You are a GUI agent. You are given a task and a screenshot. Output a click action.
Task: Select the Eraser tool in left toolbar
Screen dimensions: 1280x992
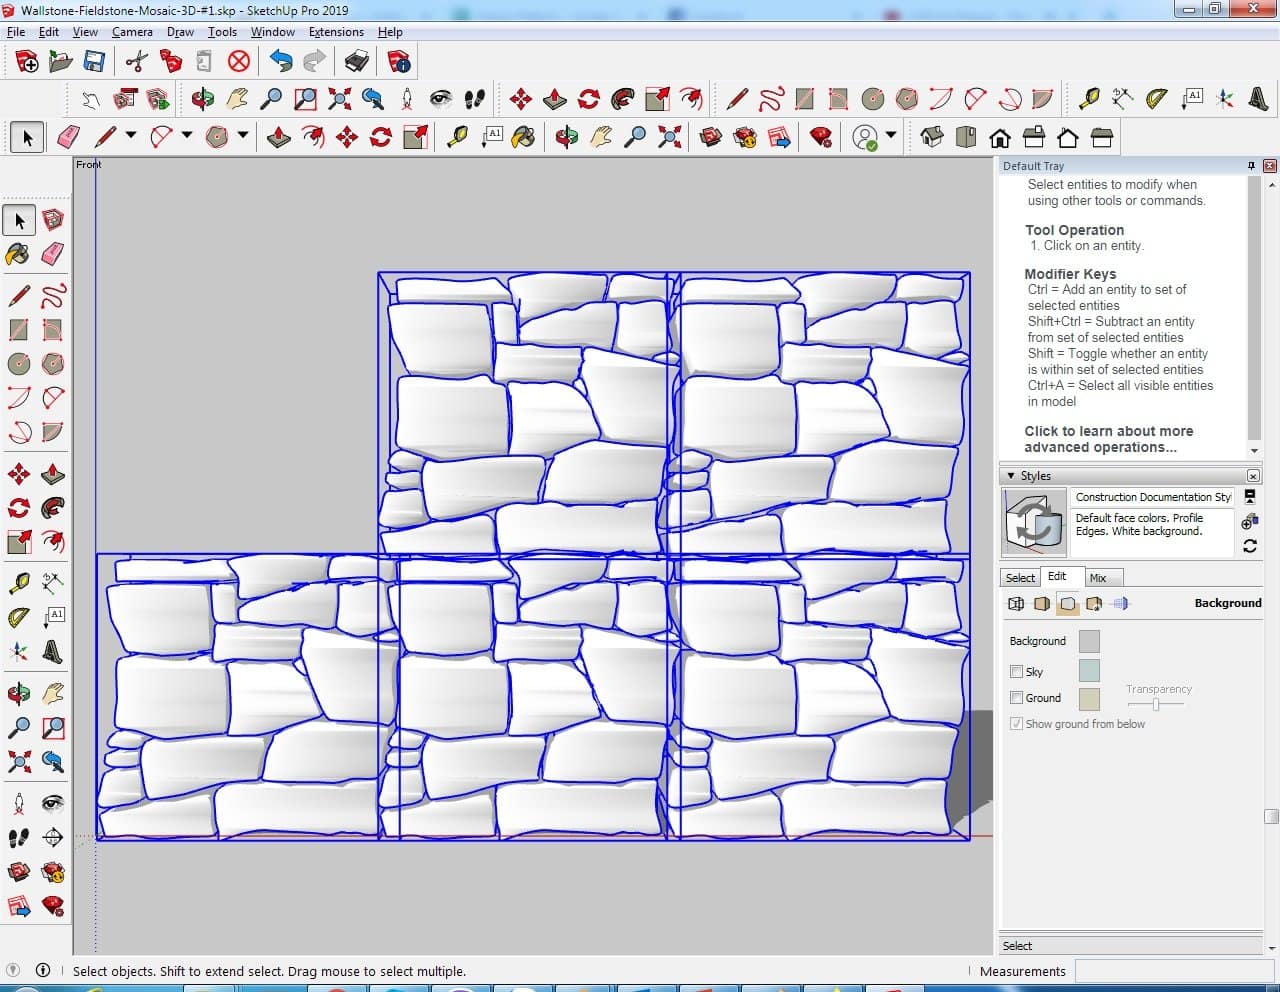(53, 254)
